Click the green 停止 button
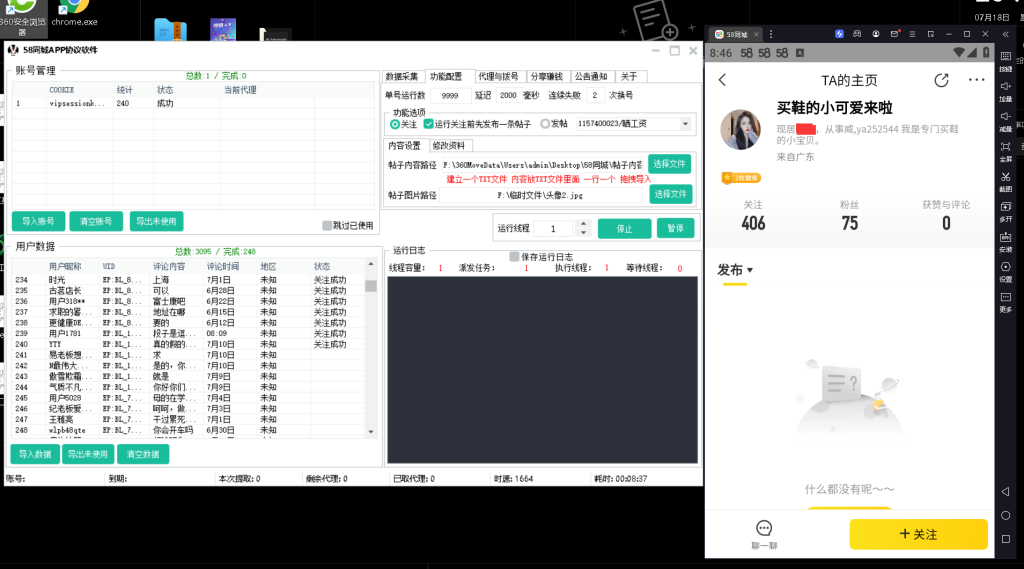 point(624,228)
